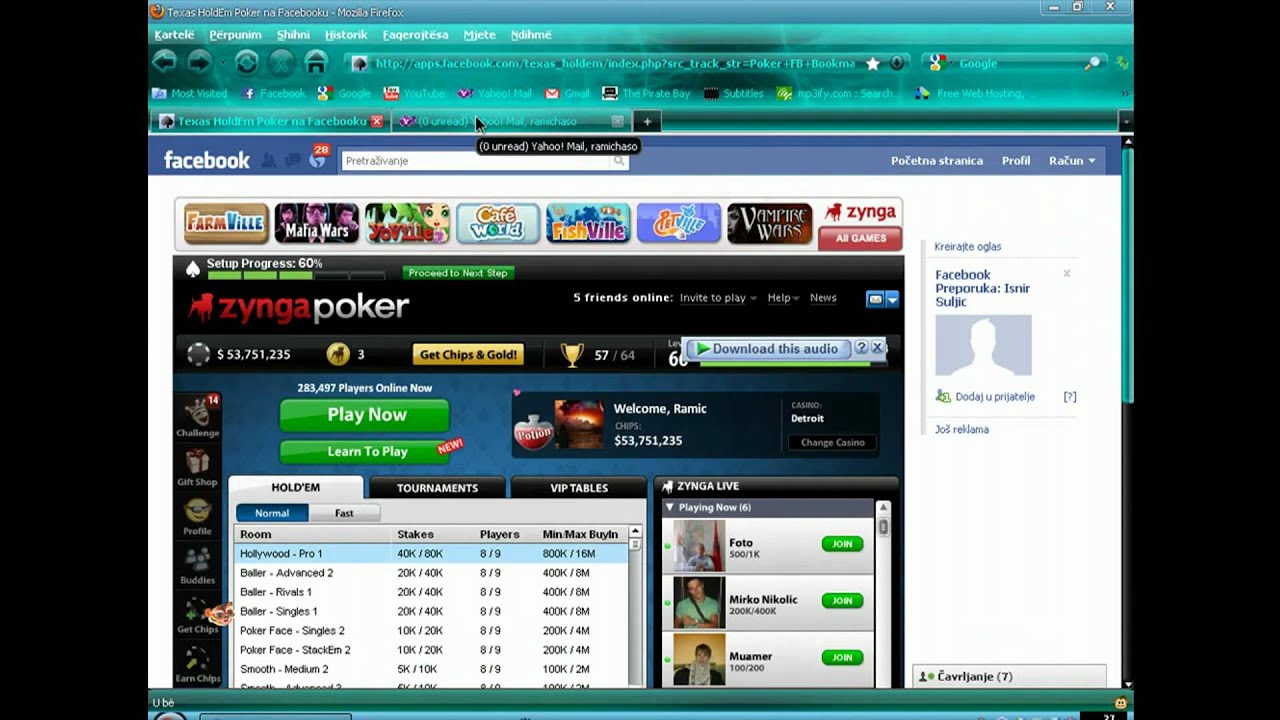Click the Change Casino button

(x=832, y=442)
